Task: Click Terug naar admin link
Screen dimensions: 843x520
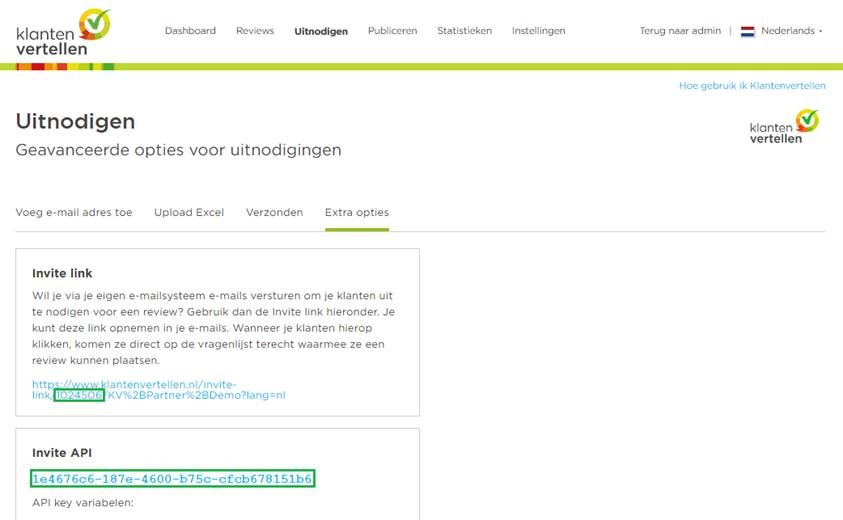Action: tap(680, 31)
